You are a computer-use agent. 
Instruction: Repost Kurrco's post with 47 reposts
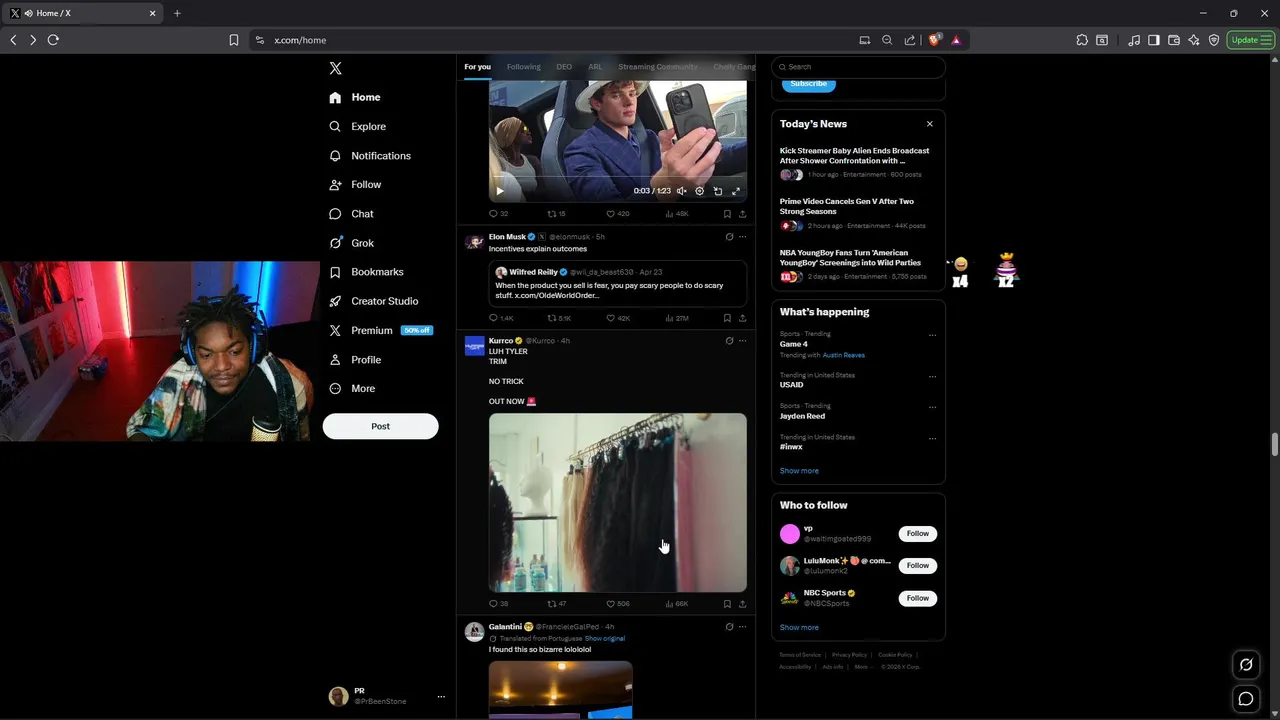point(556,604)
